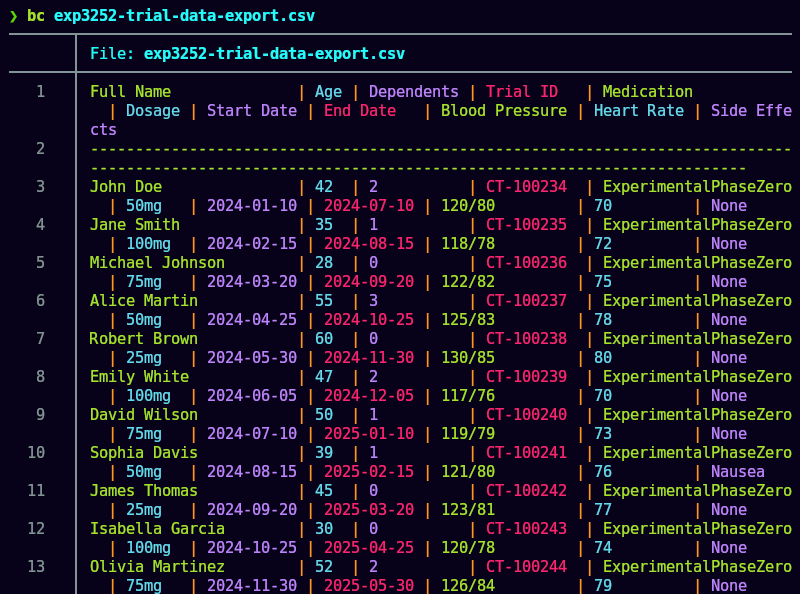
Task: Click David Wilson's trial ID CT-100240
Action: [524, 414]
